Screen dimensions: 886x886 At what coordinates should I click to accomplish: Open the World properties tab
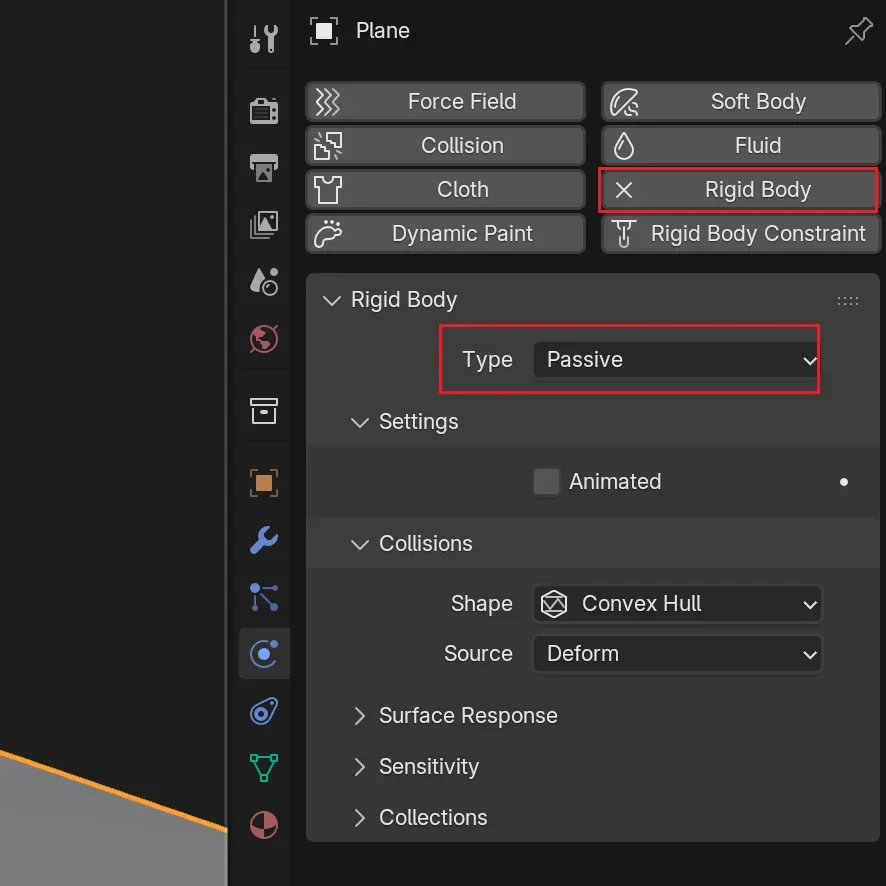coord(264,339)
